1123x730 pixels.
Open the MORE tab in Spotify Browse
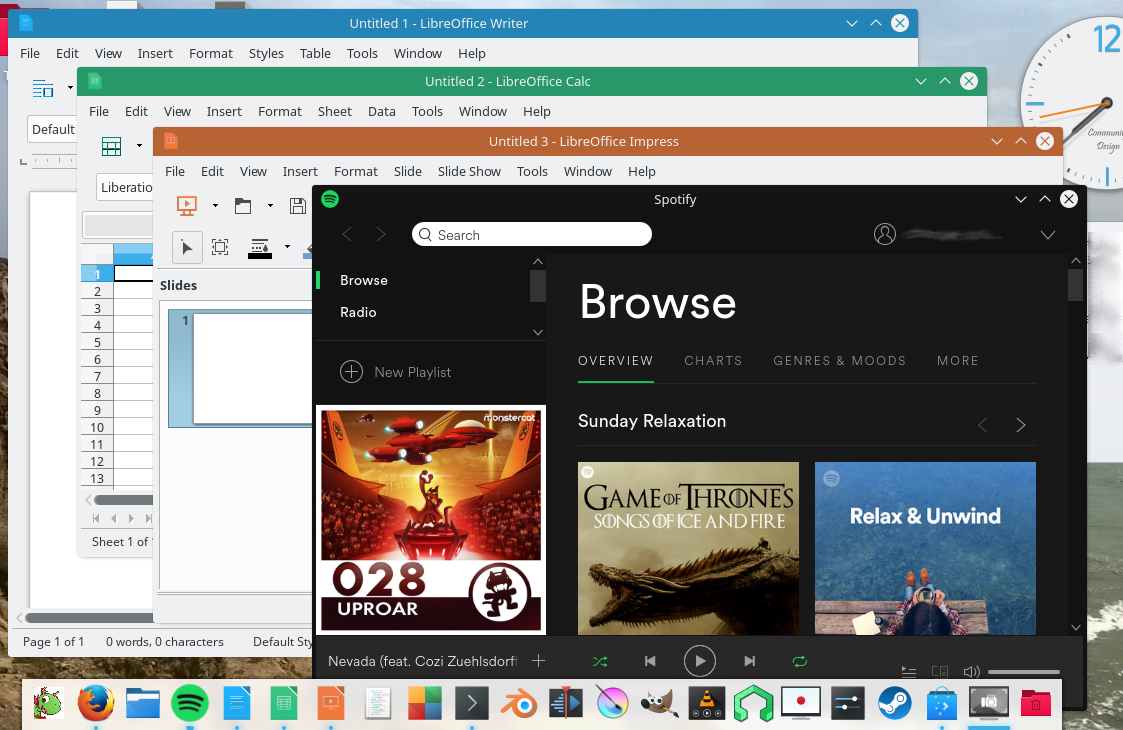pyautogui.click(x=958, y=360)
